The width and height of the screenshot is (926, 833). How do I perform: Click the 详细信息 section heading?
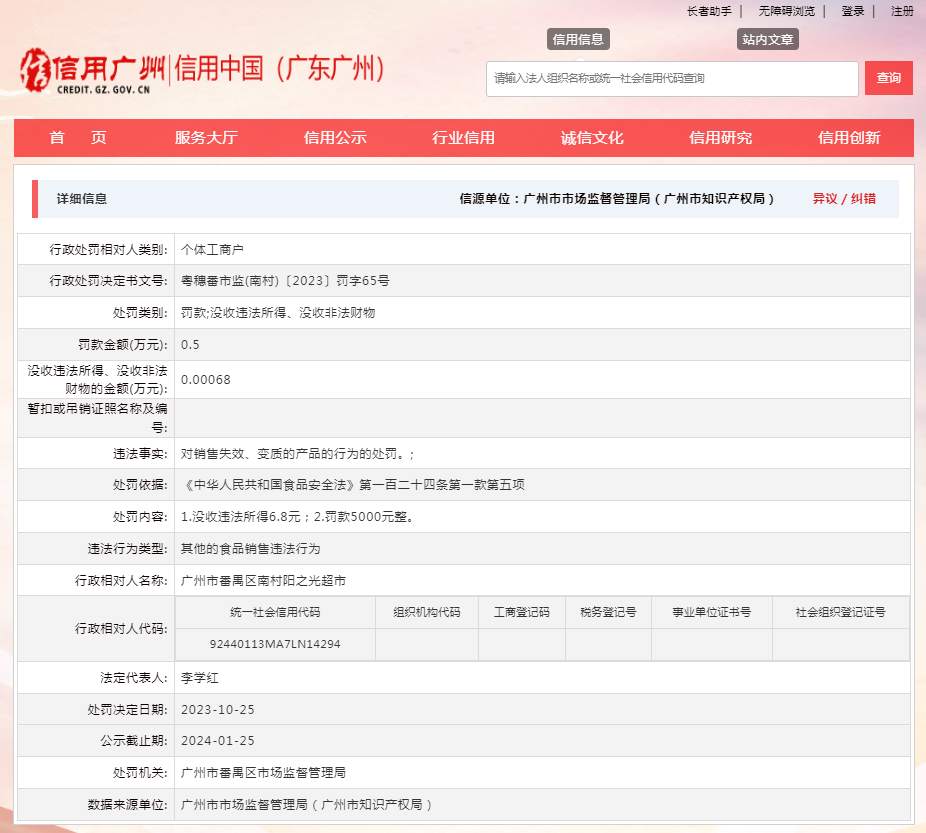pos(81,199)
